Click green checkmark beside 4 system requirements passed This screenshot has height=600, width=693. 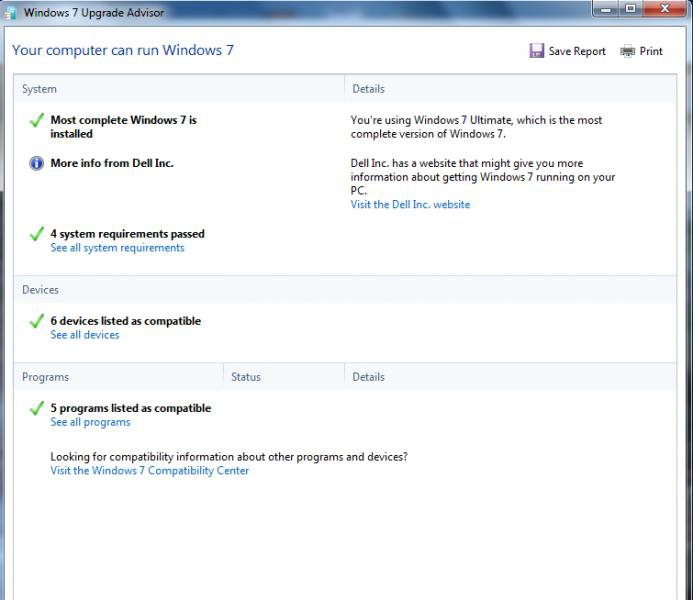[x=36, y=234]
